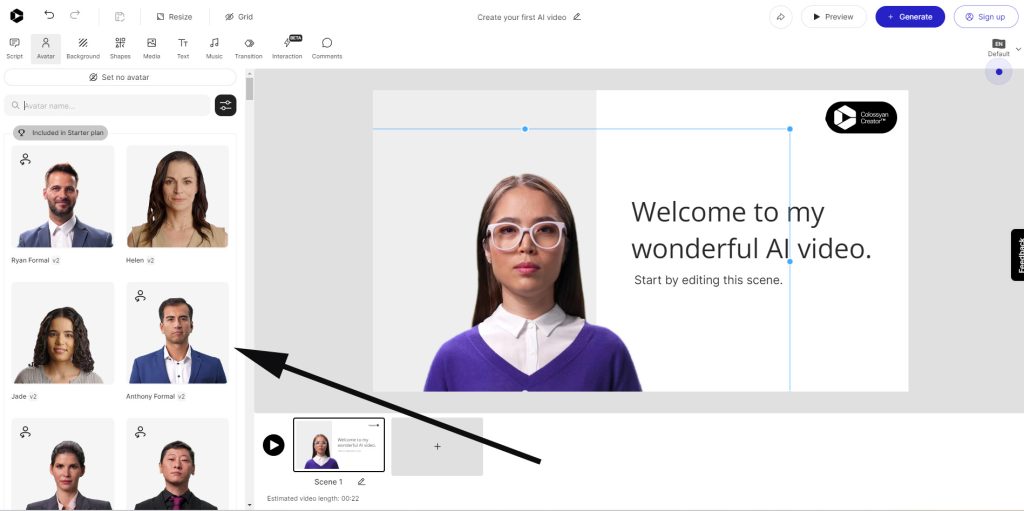Click the redo arrow icon
This screenshot has width=1024, height=511.
tap(76, 16)
